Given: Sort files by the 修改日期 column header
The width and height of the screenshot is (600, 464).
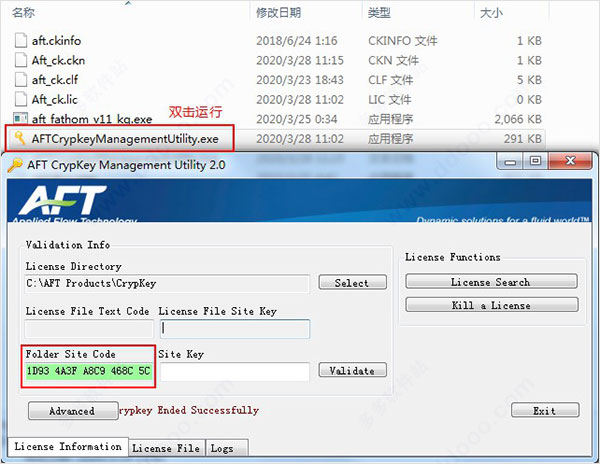Looking at the screenshot, I should pyautogui.click(x=279, y=13).
